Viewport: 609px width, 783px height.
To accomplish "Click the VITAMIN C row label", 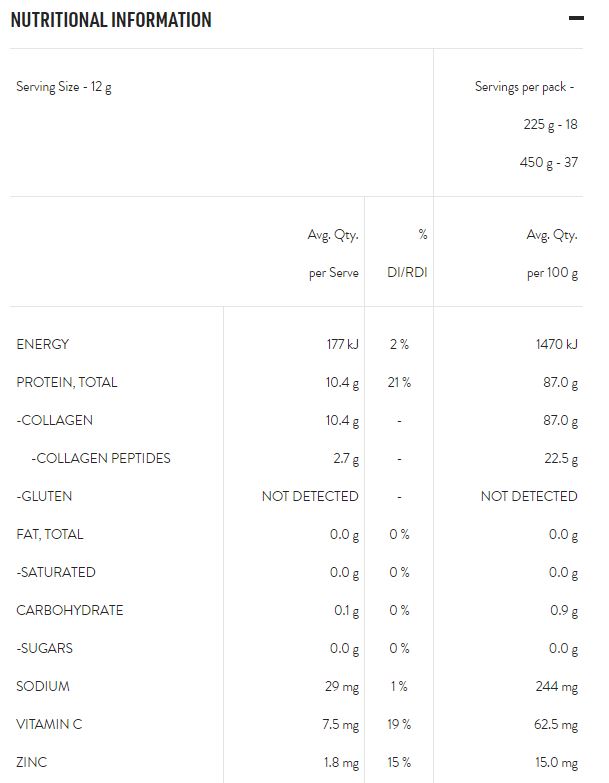I will click(49, 724).
